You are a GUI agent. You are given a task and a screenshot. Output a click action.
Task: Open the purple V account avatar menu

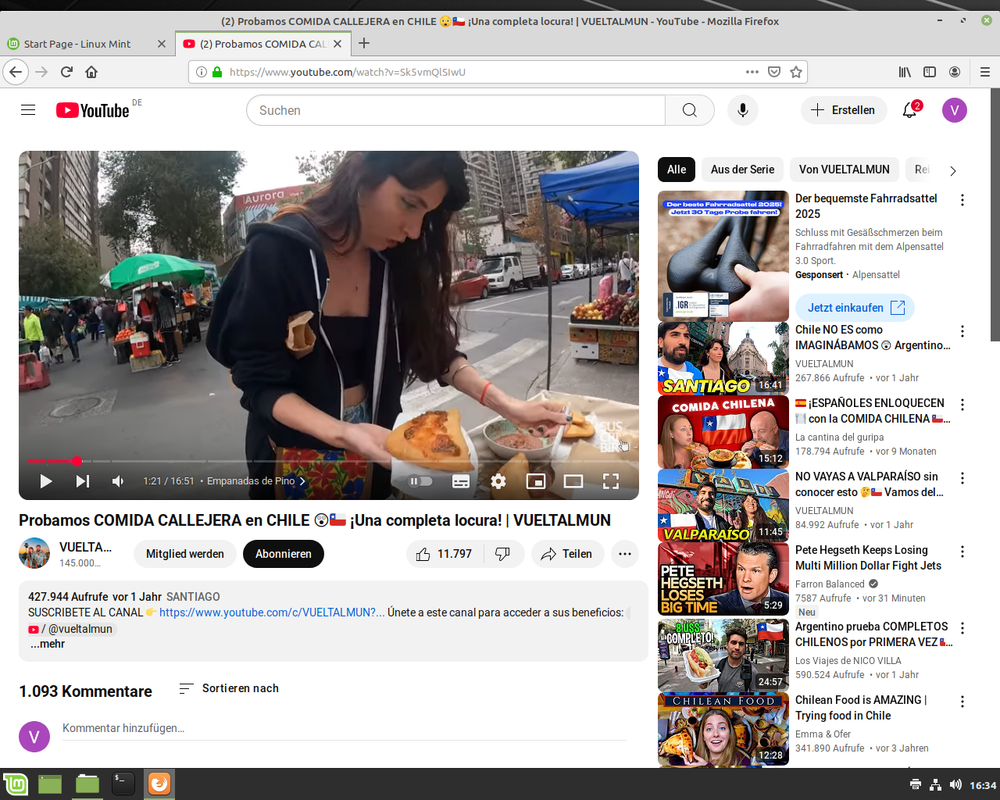coord(954,110)
